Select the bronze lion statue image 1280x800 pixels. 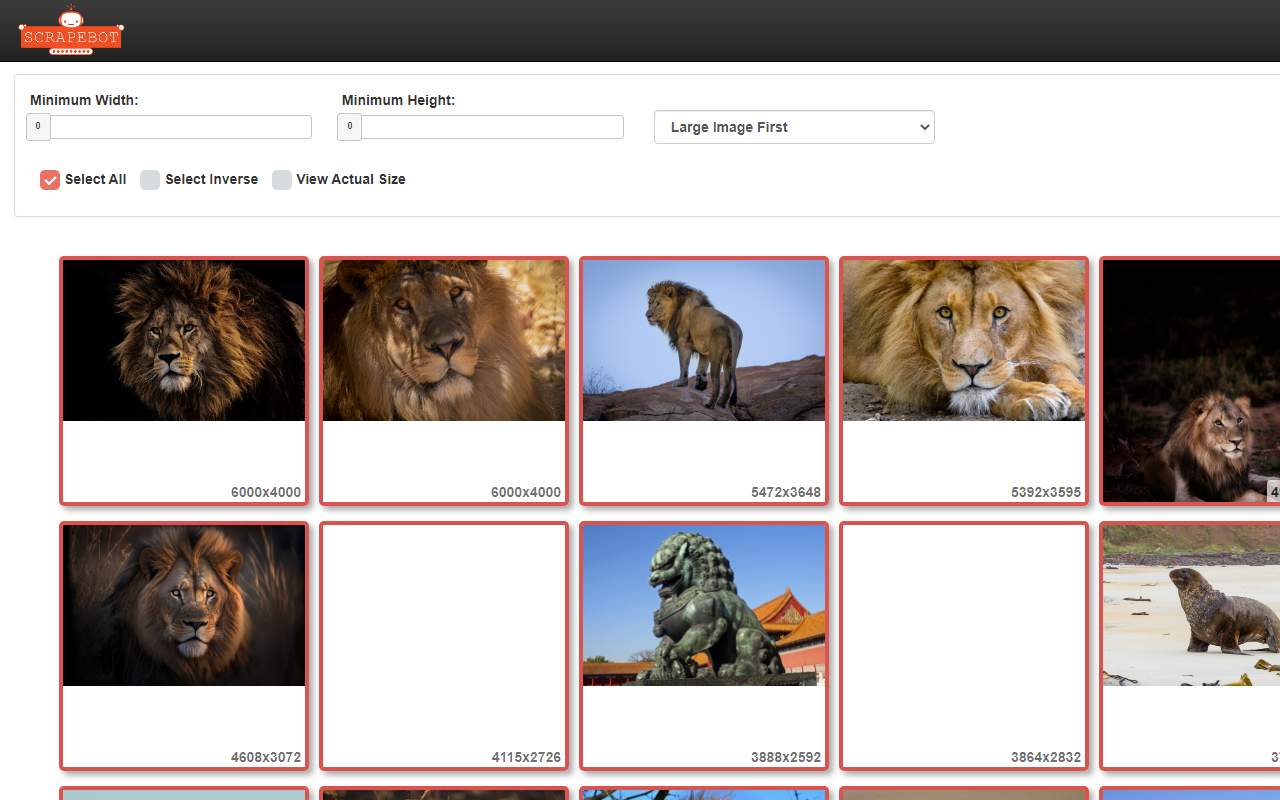click(703, 605)
